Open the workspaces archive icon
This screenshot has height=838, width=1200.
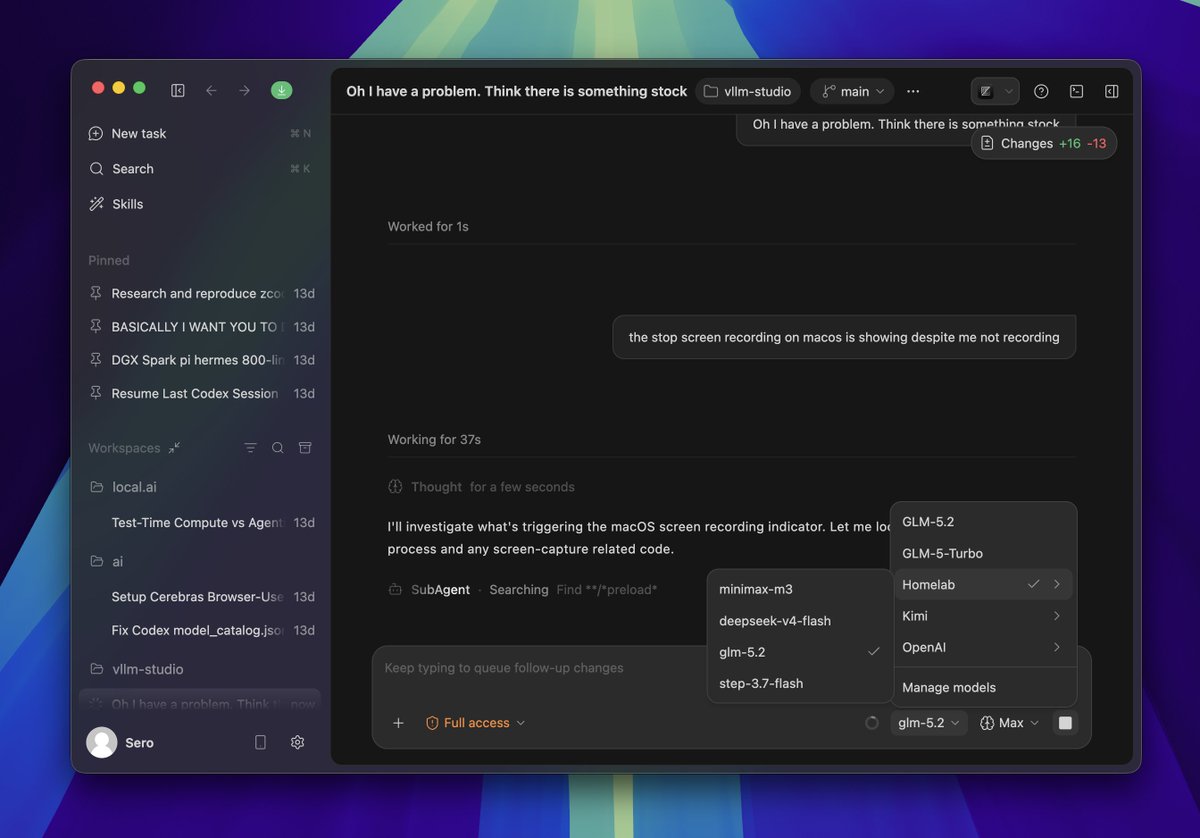pyautogui.click(x=306, y=448)
